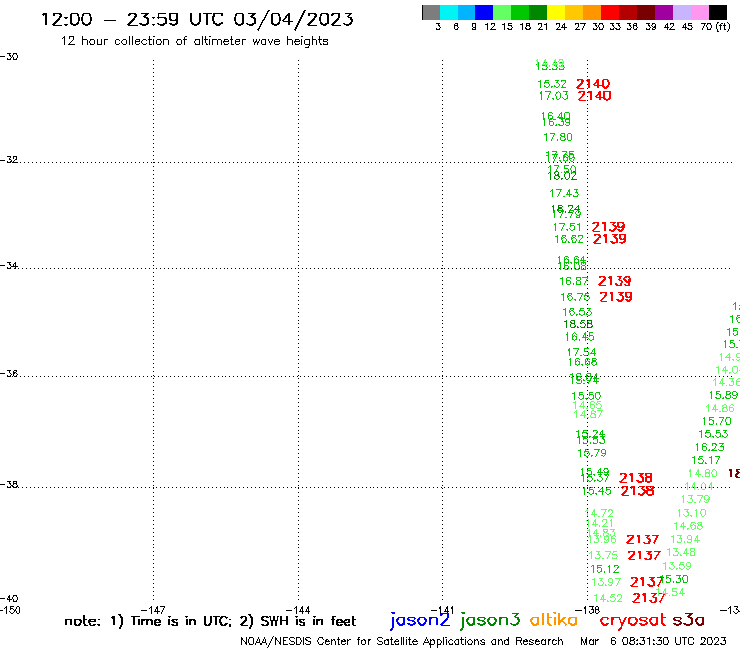
Task: Click the dark blue legend swatch
Action: tap(484, 12)
